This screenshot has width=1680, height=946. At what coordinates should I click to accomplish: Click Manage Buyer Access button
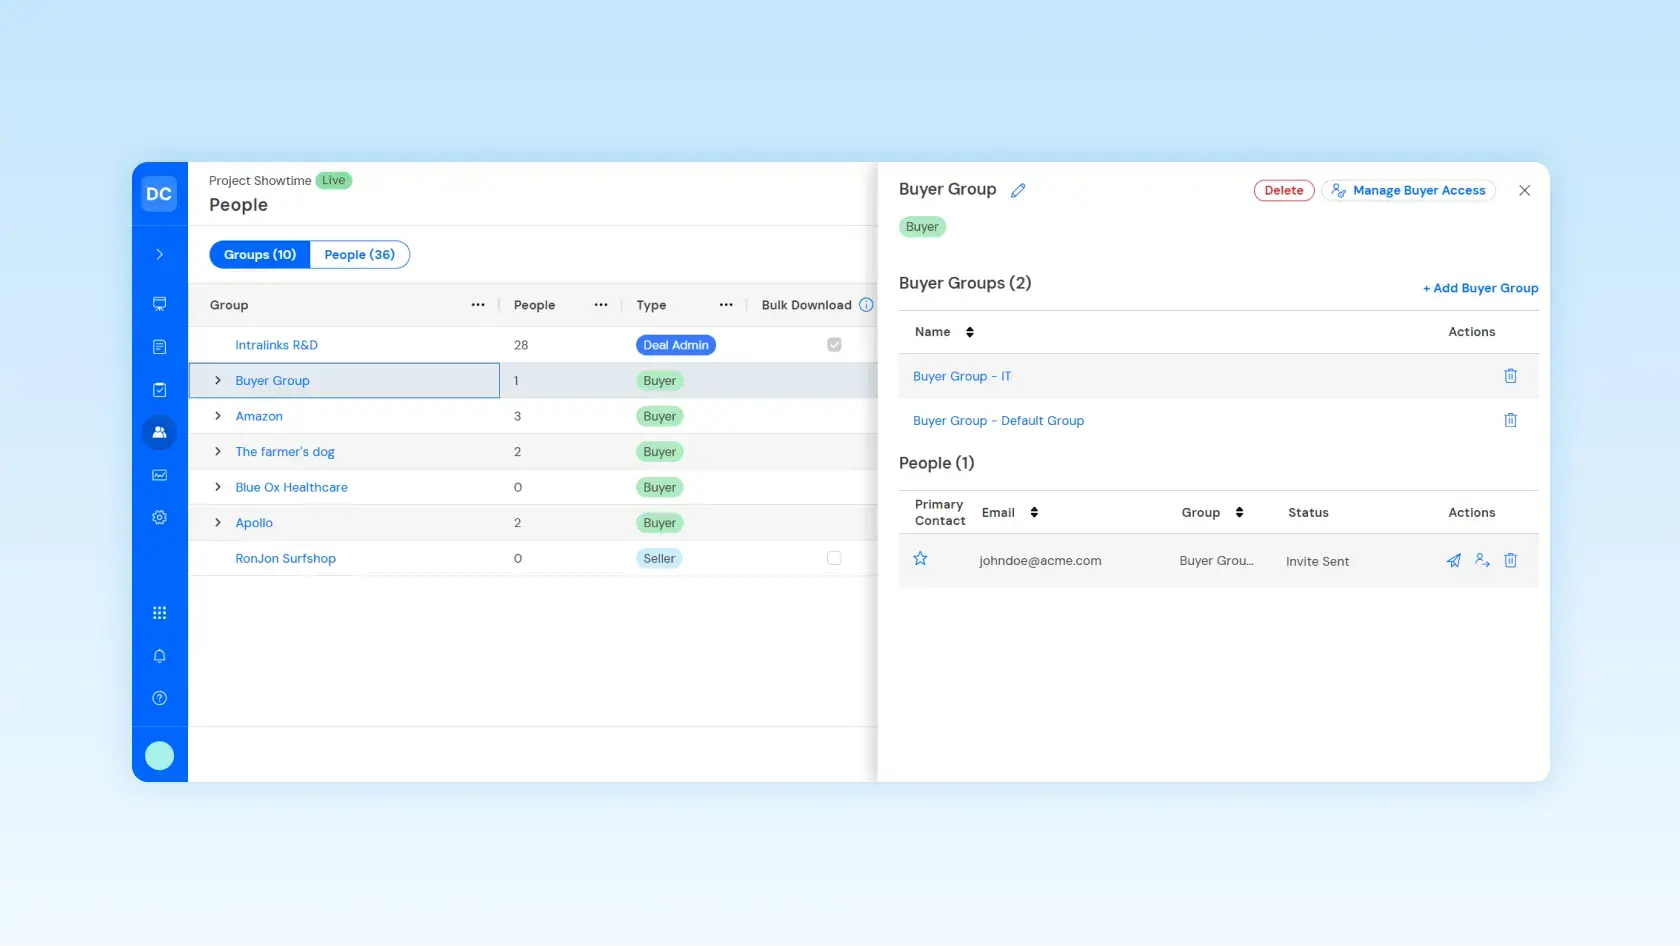point(1408,191)
